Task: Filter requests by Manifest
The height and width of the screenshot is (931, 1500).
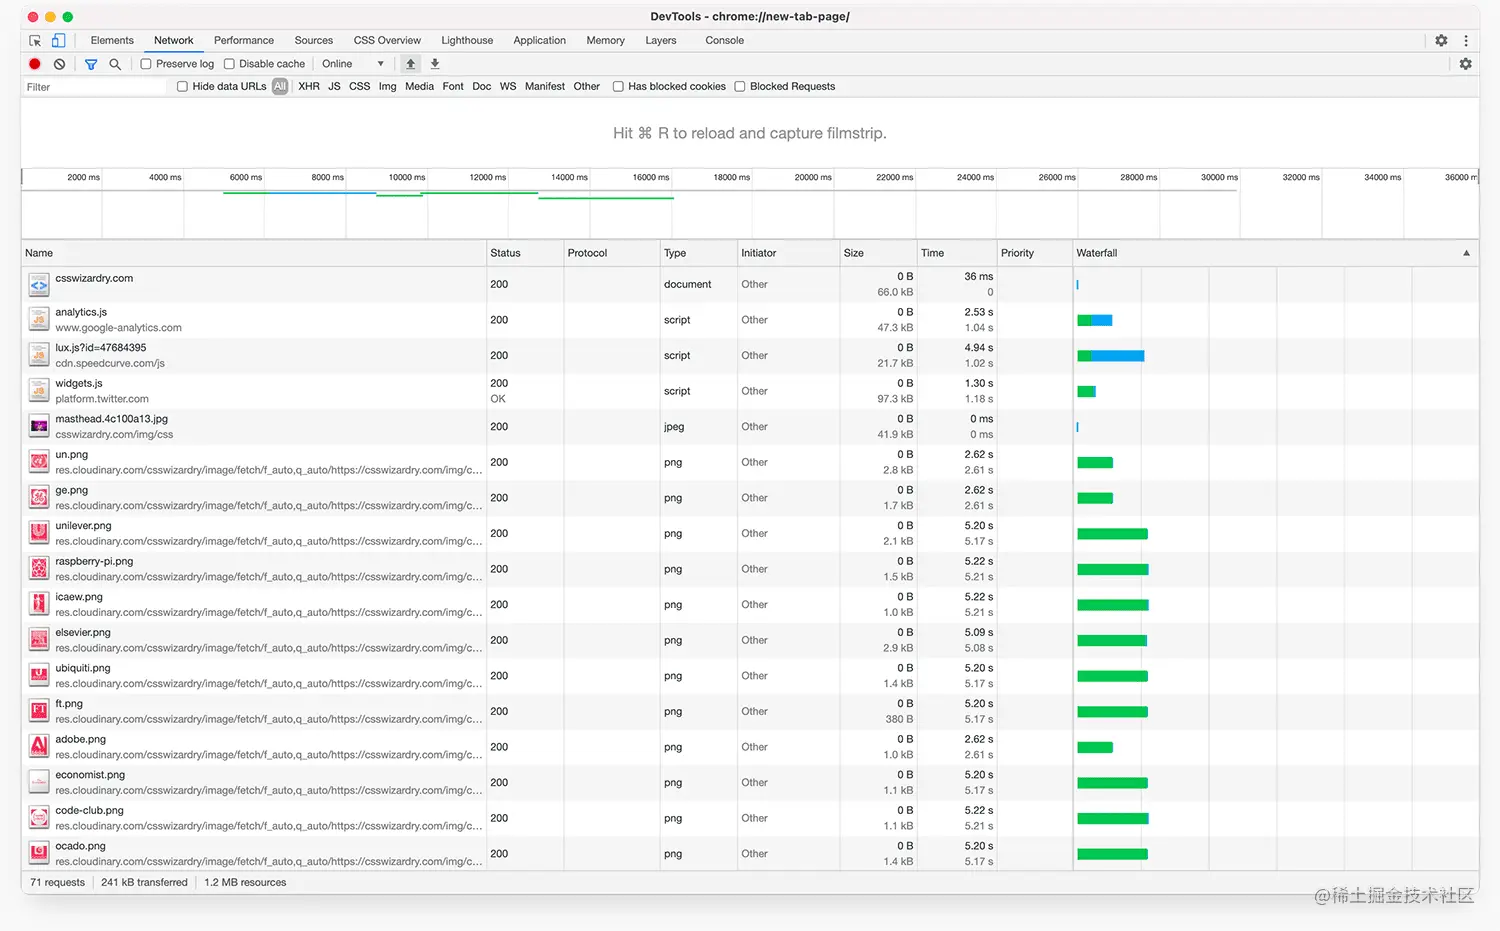Action: (x=545, y=87)
